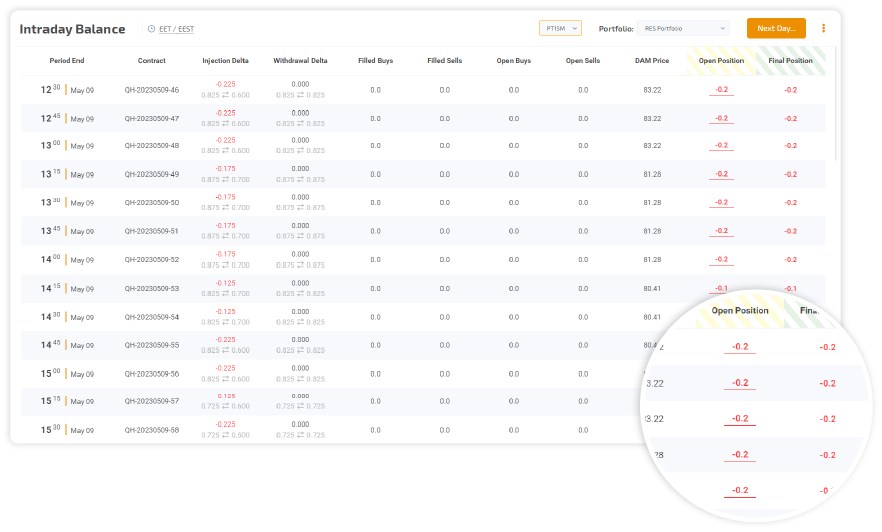Click Filled Buys 0.0 in QH-20230509-55 row
This screenshot has width=882, height=532.
(376, 345)
